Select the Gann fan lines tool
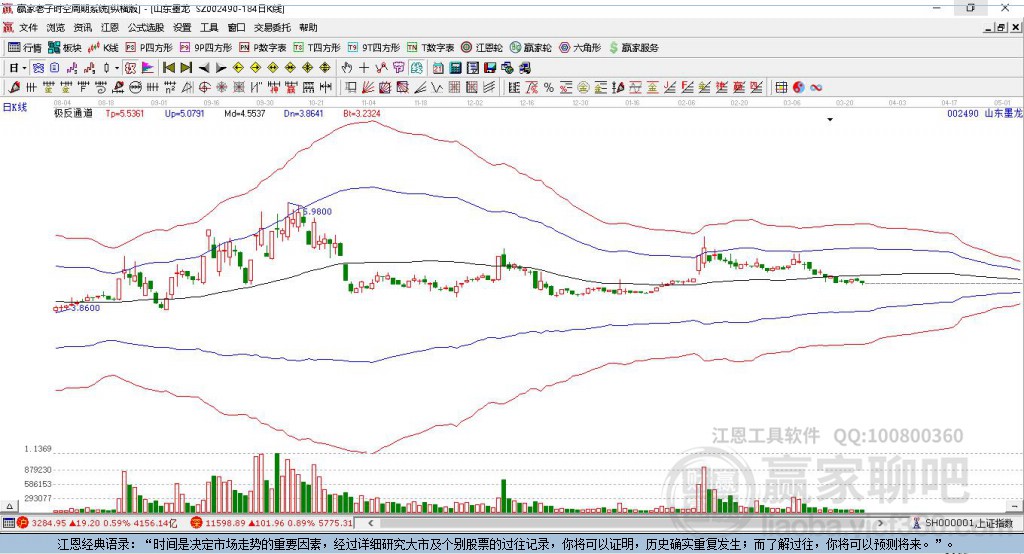The height and width of the screenshot is (554, 1024). tap(368, 87)
